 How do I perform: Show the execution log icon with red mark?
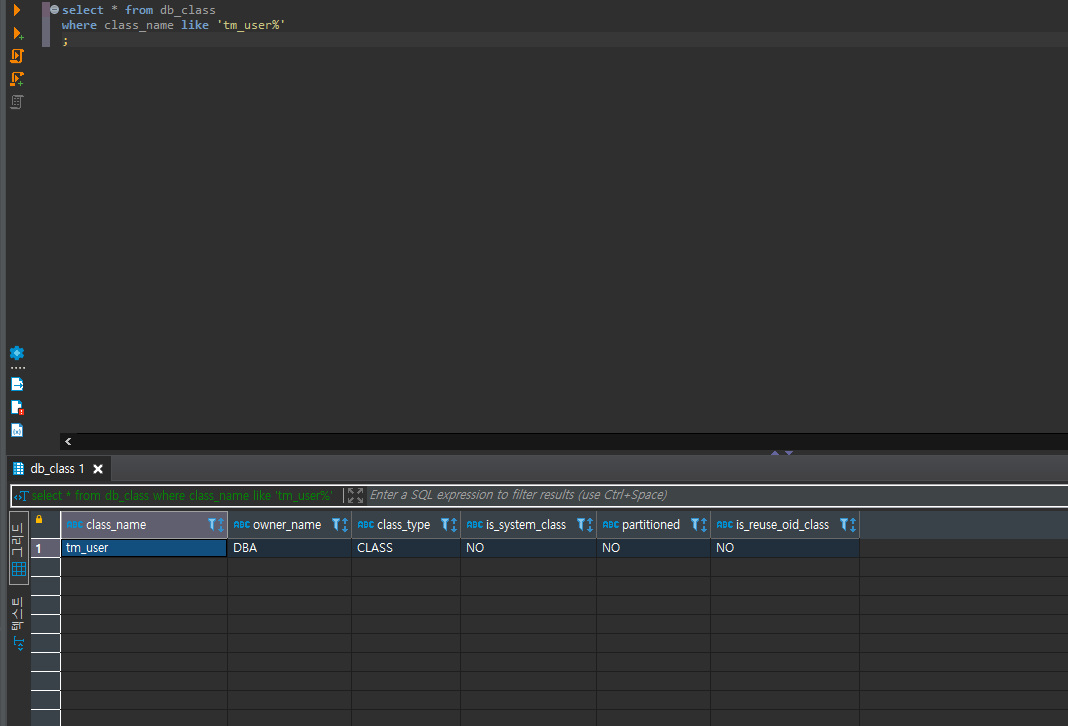coord(17,407)
